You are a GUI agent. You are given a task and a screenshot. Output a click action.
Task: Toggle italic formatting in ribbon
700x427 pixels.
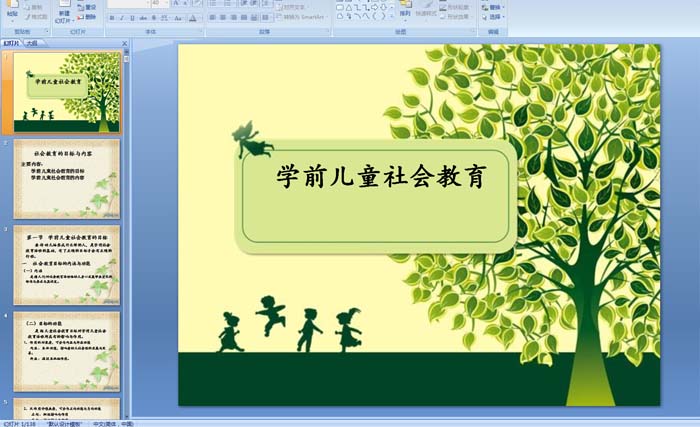[x=122, y=18]
